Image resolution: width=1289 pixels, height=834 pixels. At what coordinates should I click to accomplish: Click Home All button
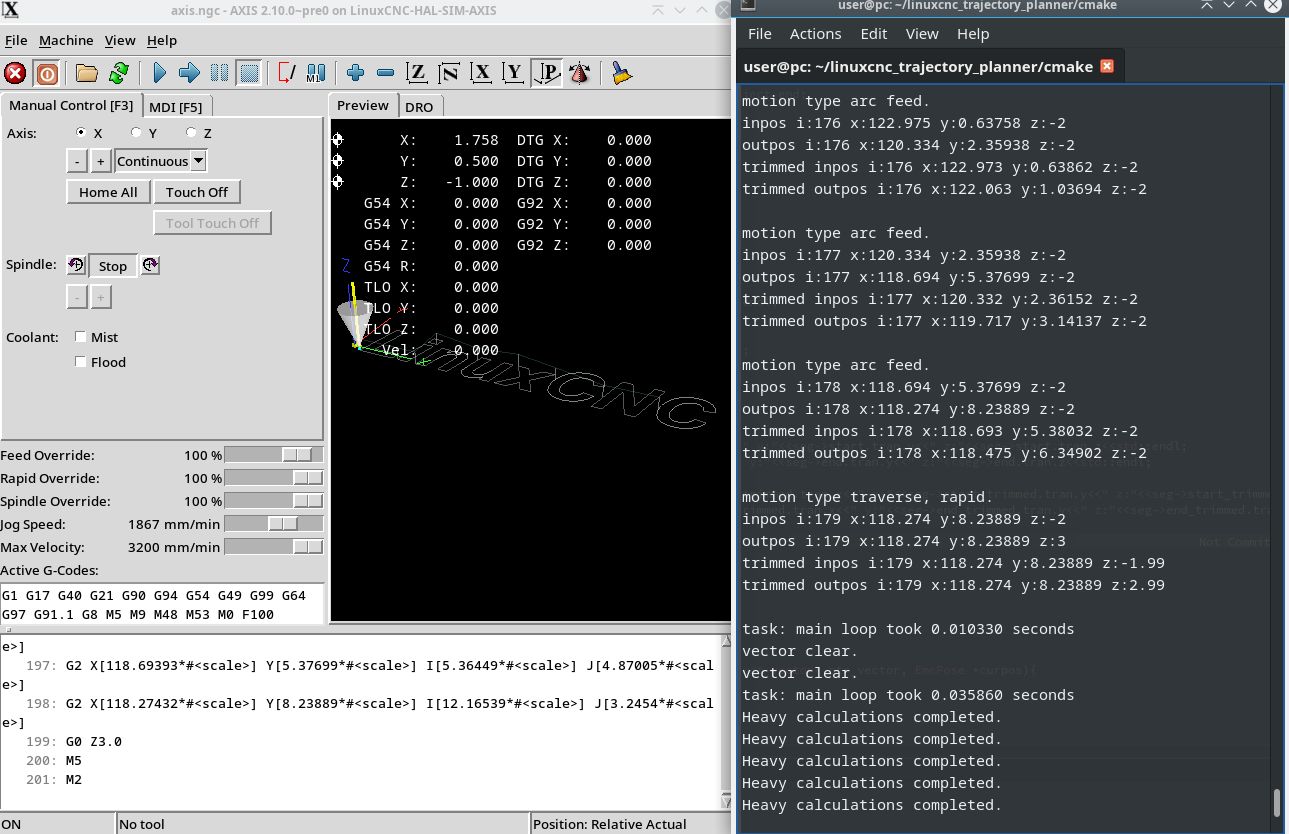point(108,192)
